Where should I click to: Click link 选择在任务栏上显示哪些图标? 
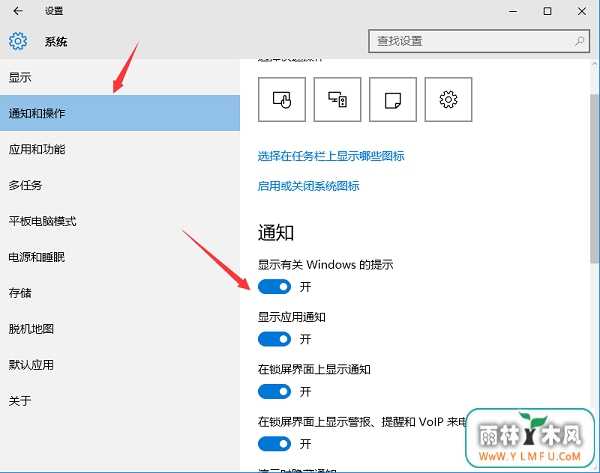point(331,156)
